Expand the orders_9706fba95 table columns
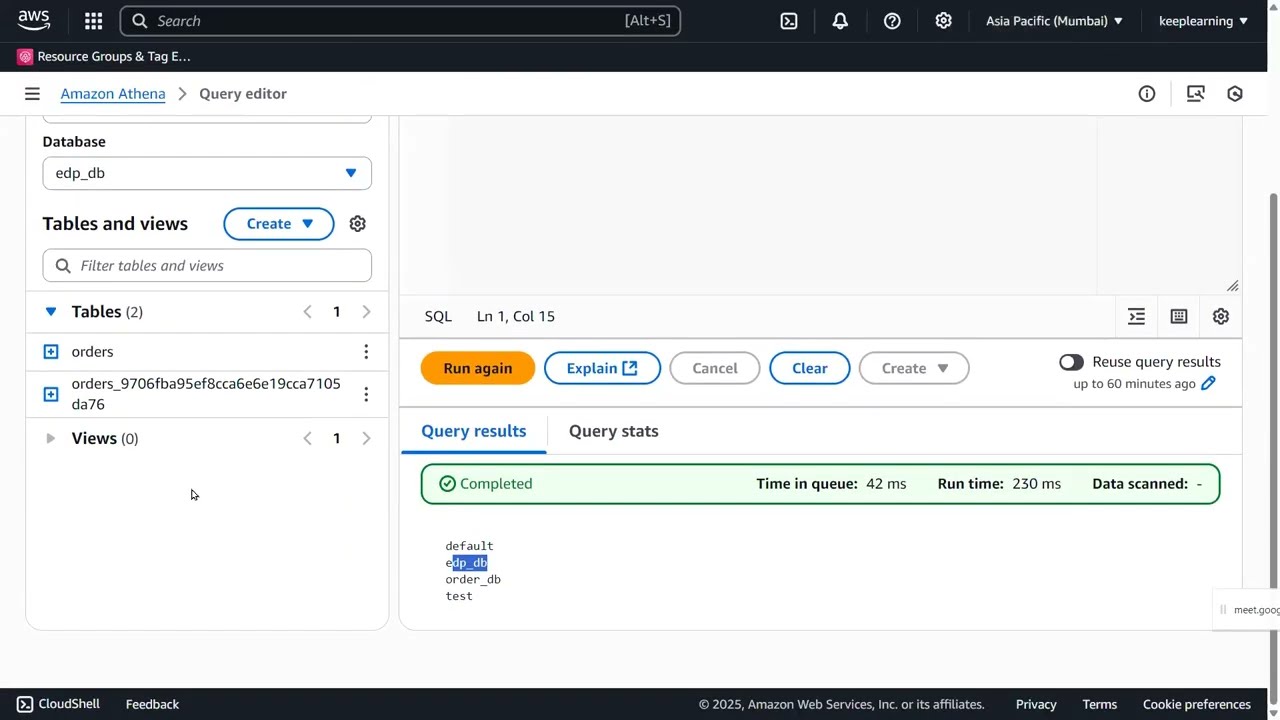This screenshot has height=720, width=1280. coord(51,394)
